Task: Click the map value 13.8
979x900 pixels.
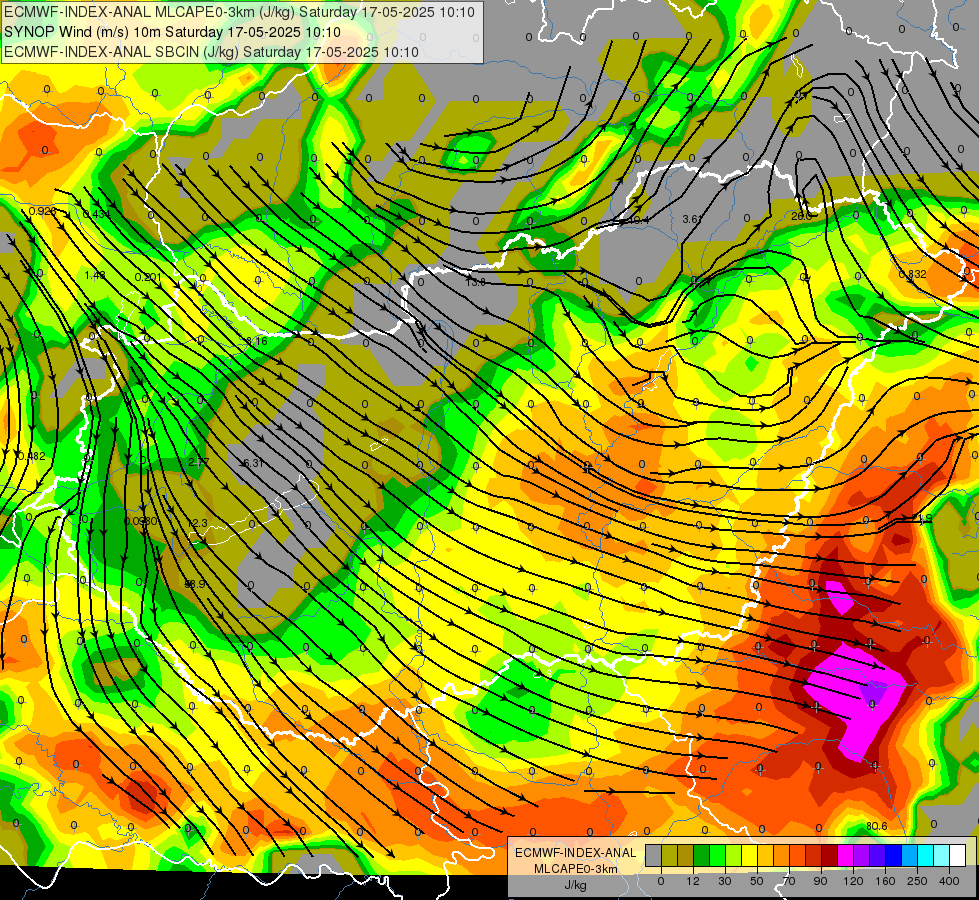Action: (476, 282)
